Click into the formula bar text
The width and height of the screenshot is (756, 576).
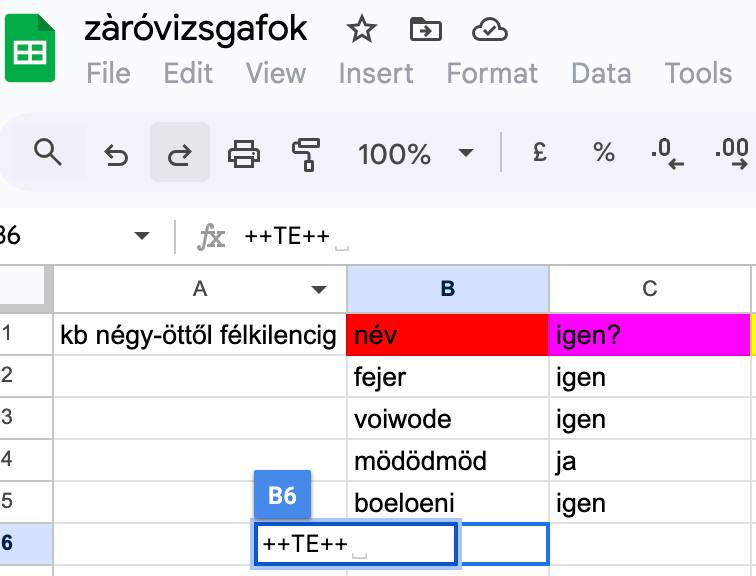(287, 236)
